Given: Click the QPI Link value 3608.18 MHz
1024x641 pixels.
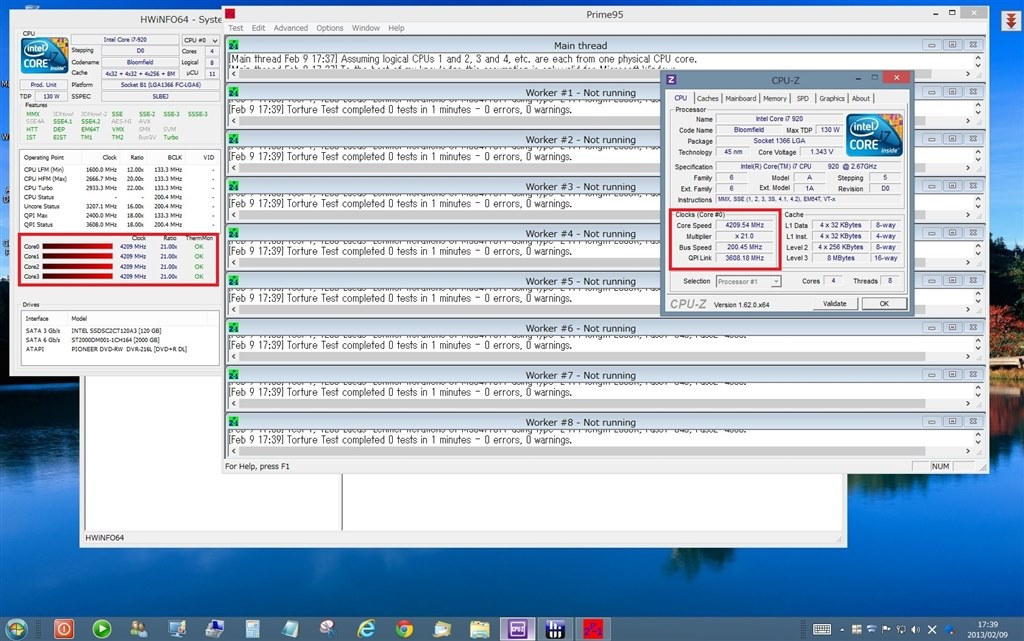Looking at the screenshot, I should pos(744,258).
